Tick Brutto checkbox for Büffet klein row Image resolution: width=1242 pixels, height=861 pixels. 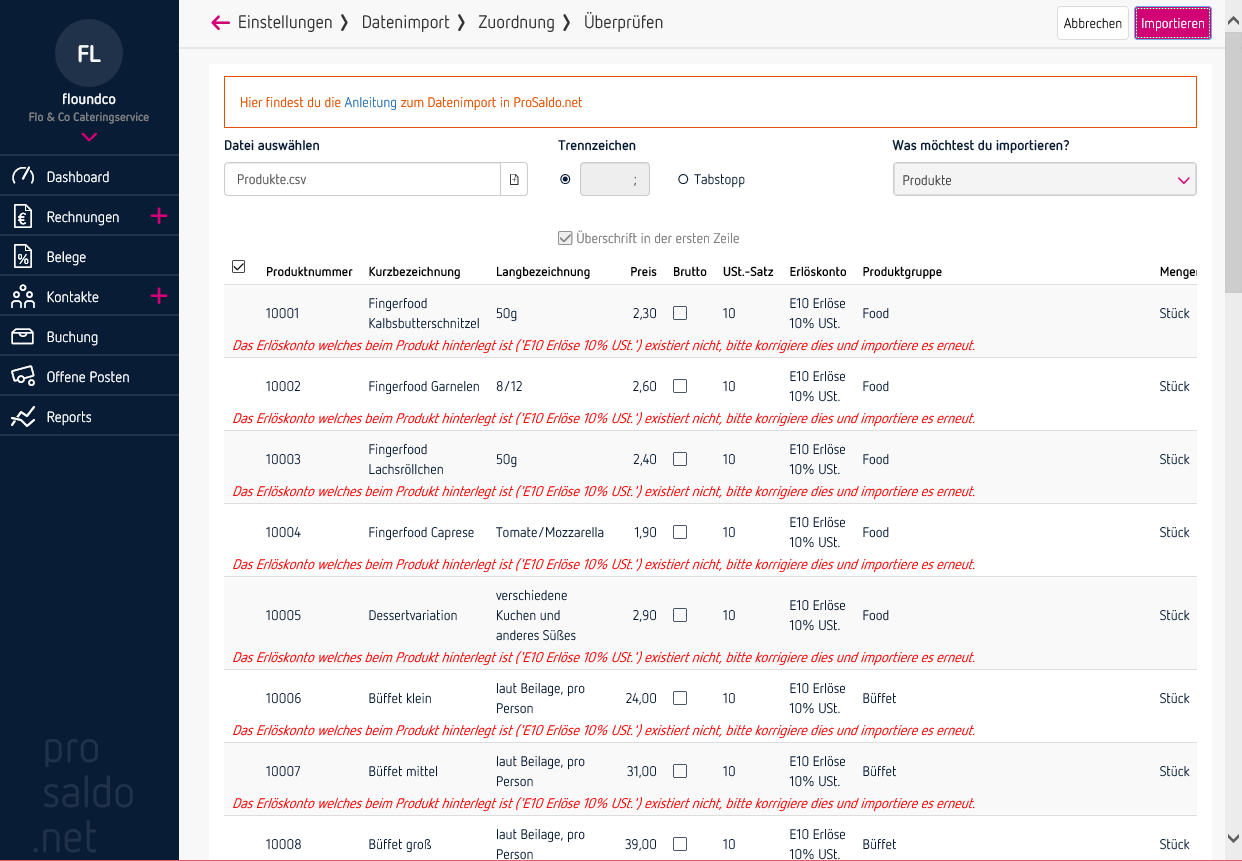[x=680, y=698]
